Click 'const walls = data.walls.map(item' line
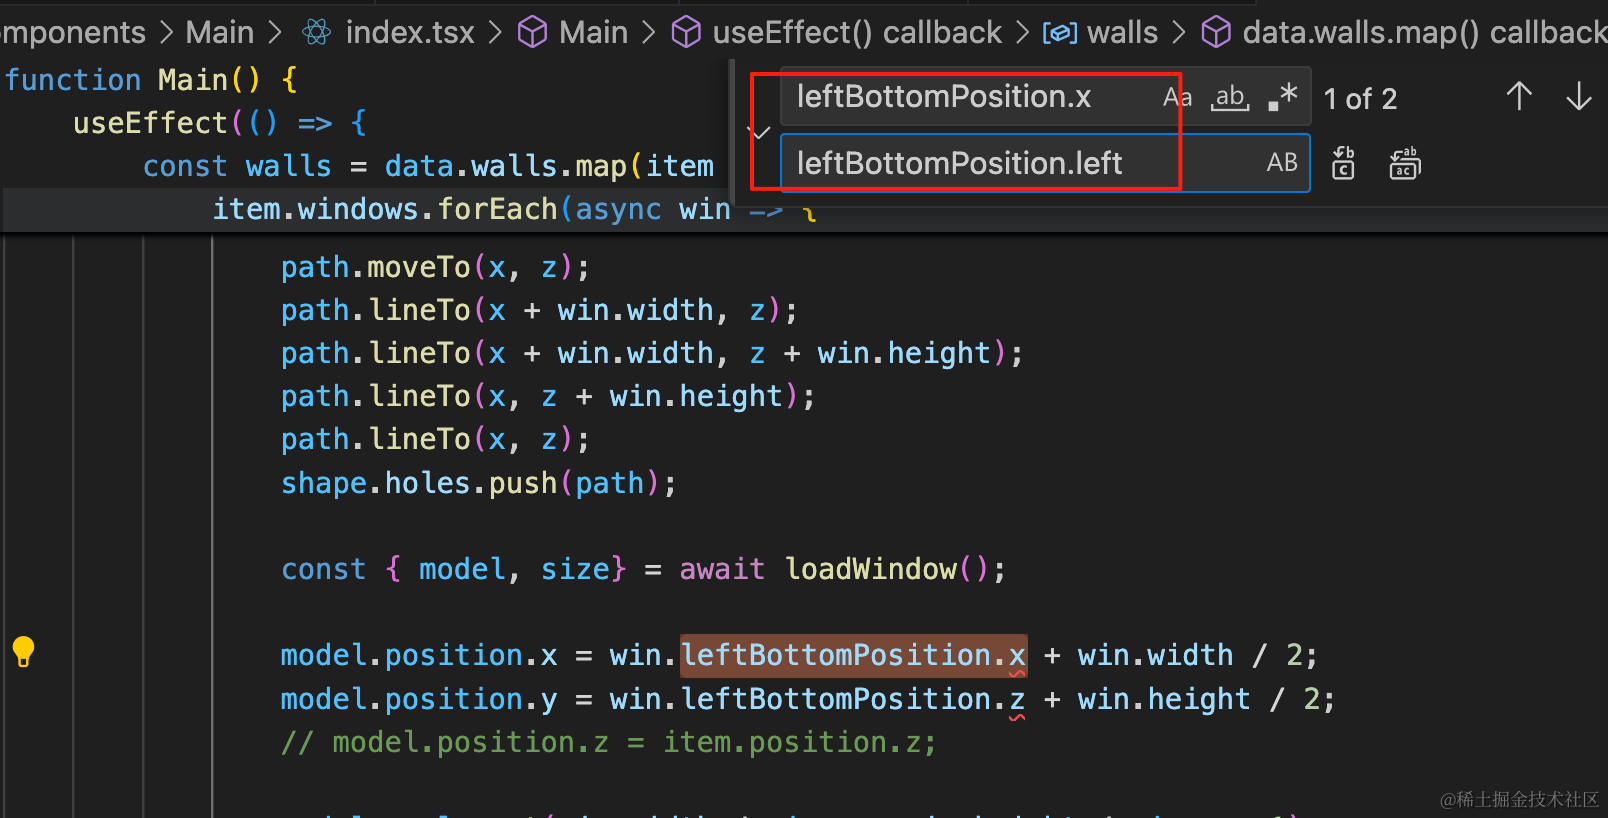Image resolution: width=1608 pixels, height=818 pixels. pyautogui.click(x=429, y=166)
